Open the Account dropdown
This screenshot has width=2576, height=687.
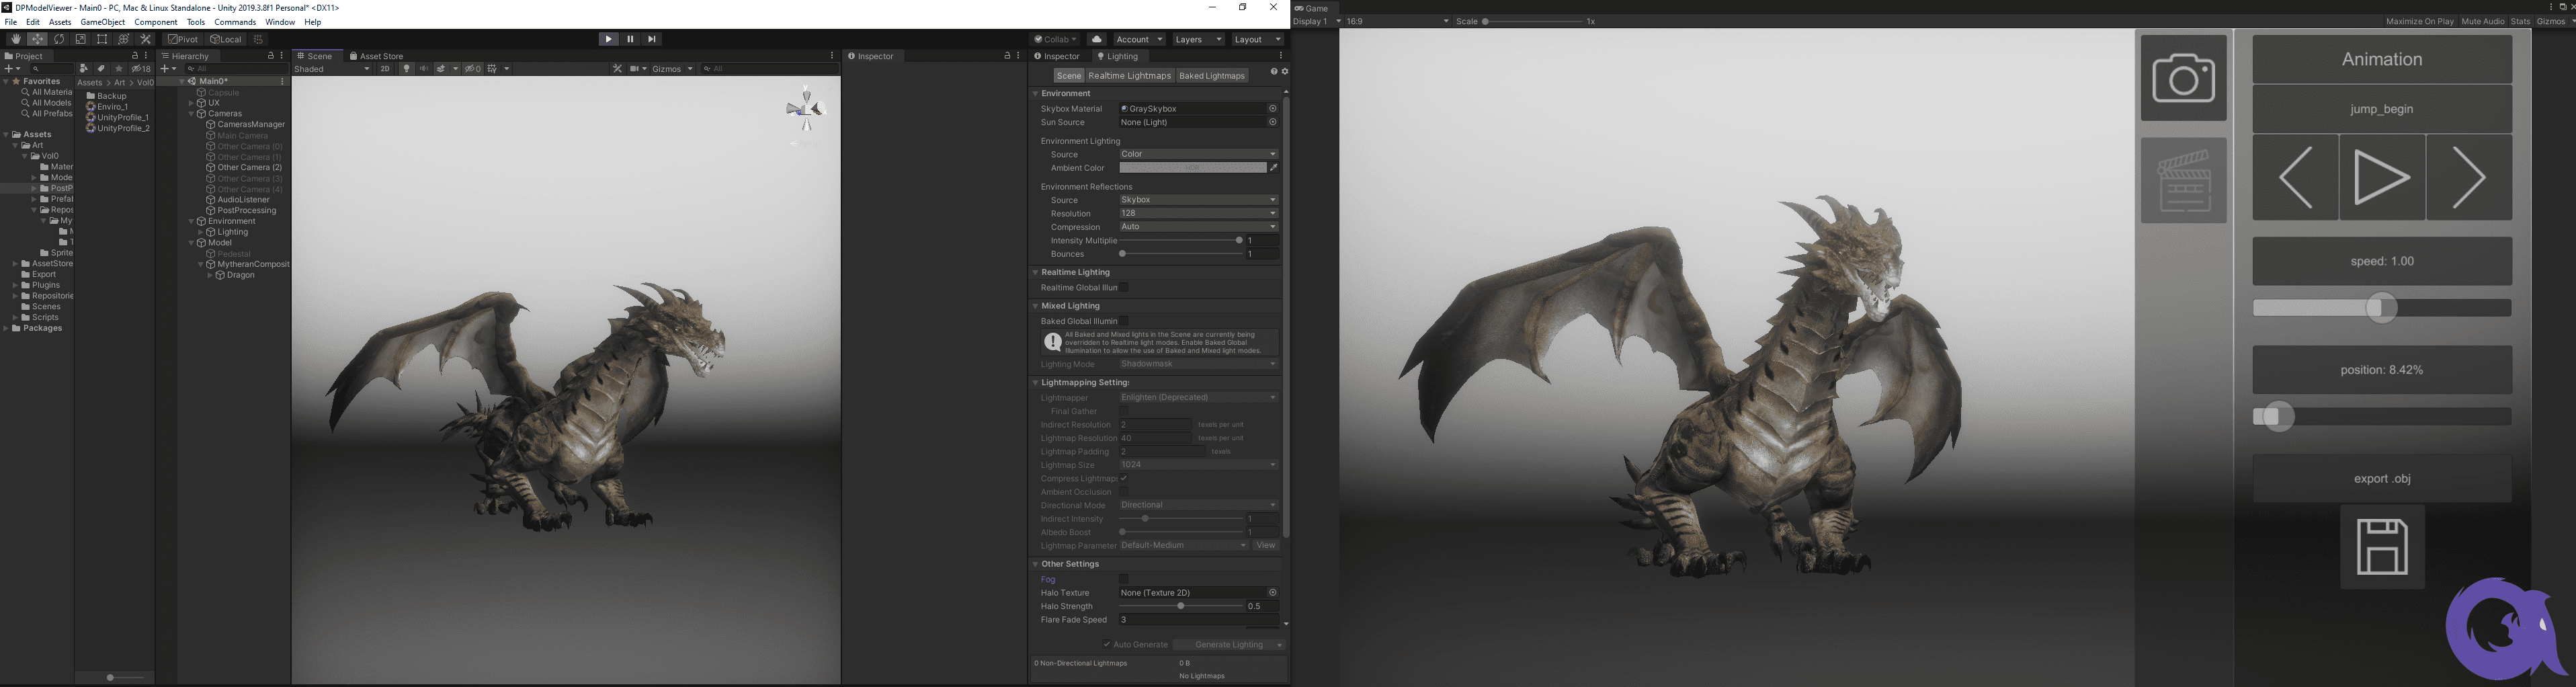(x=1139, y=39)
